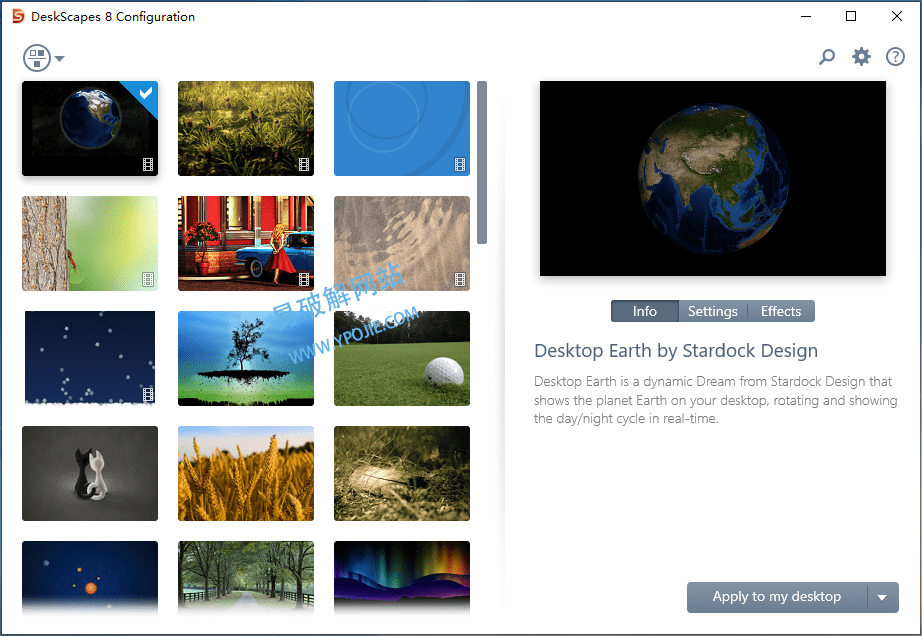Select the tree-lined road thumbnail

(x=246, y=577)
